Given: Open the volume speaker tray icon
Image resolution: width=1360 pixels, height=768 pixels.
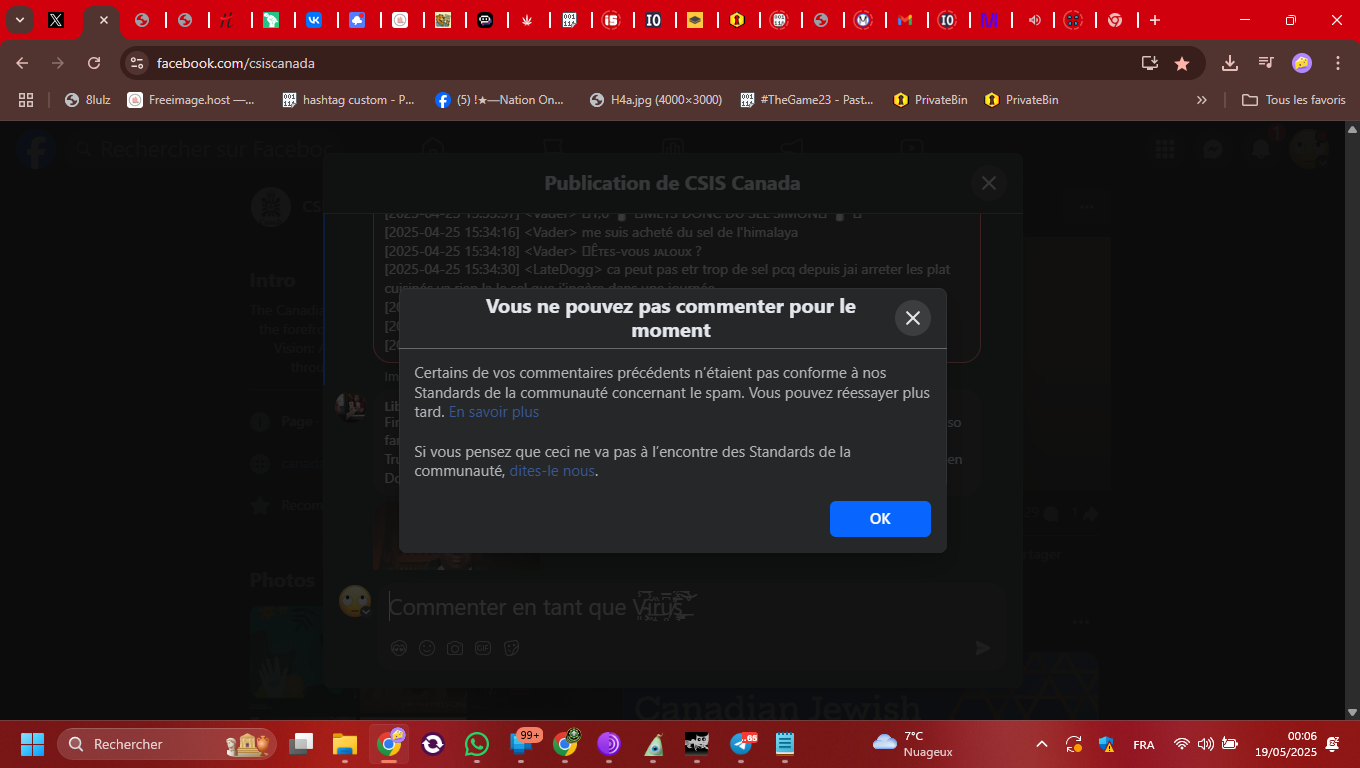Looking at the screenshot, I should click(x=1206, y=744).
